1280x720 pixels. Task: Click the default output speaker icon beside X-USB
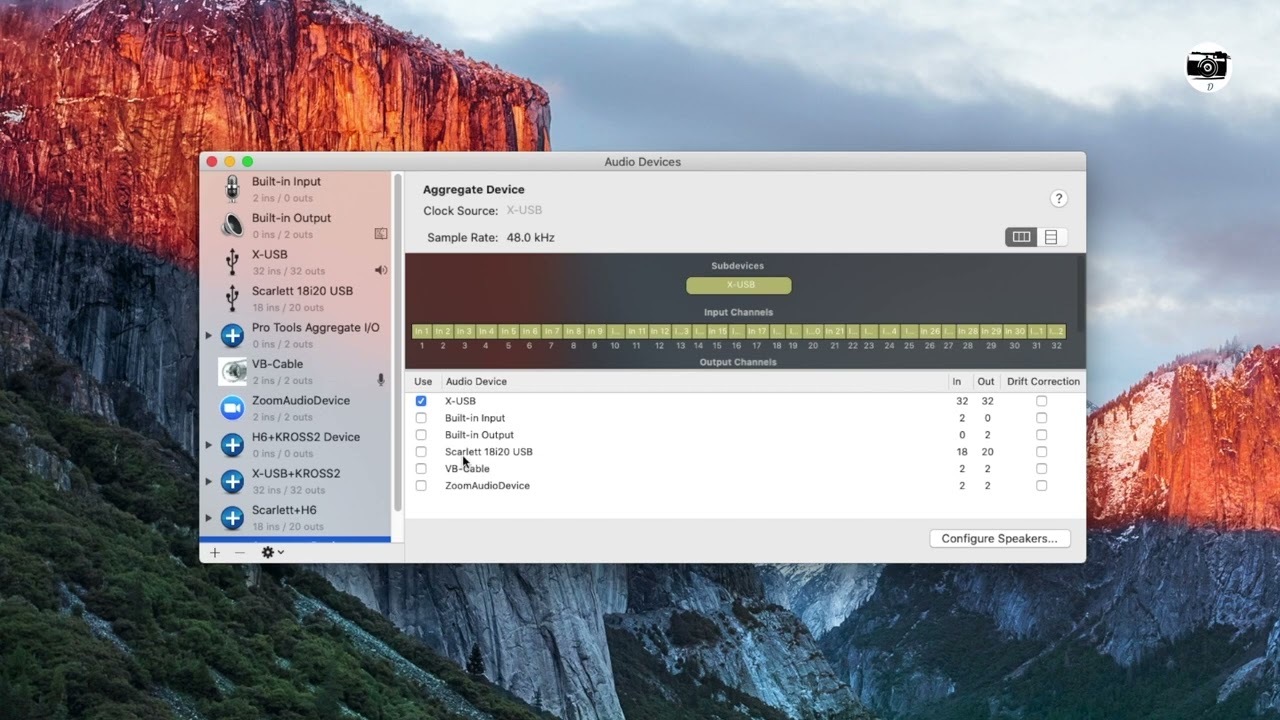[381, 270]
